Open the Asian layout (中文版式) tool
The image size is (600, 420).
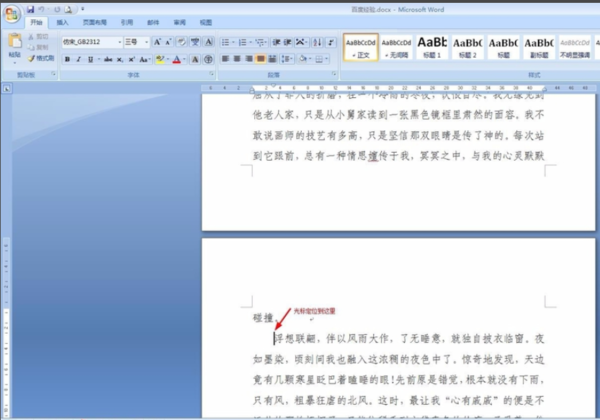click(x=301, y=42)
